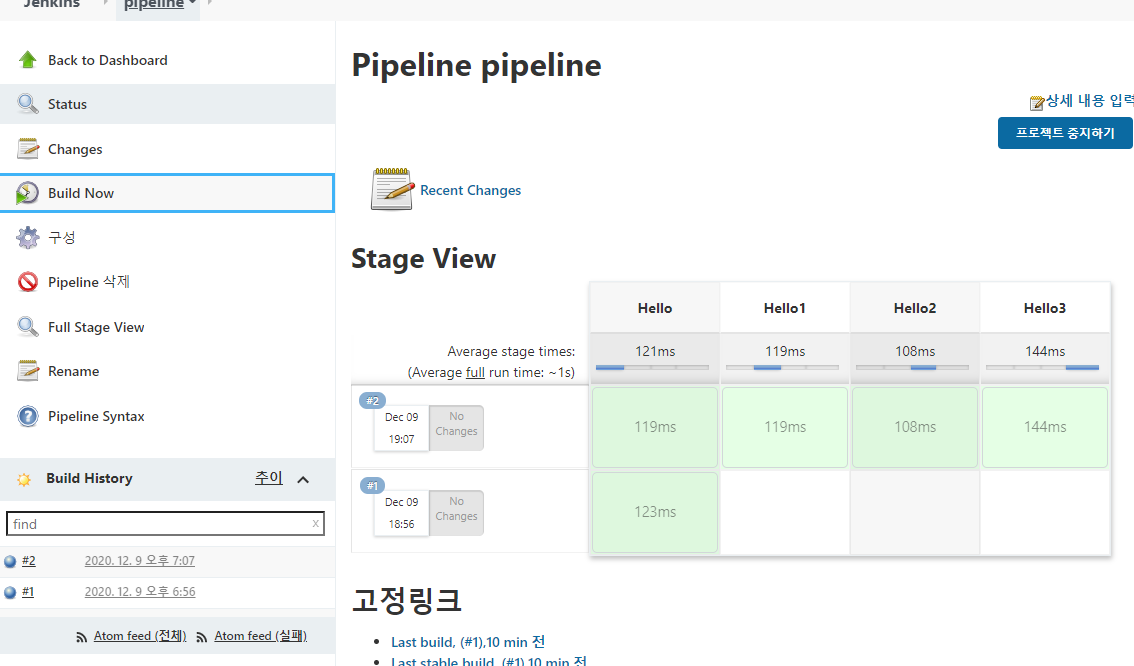Collapse the Build History panel chevron

(303, 479)
